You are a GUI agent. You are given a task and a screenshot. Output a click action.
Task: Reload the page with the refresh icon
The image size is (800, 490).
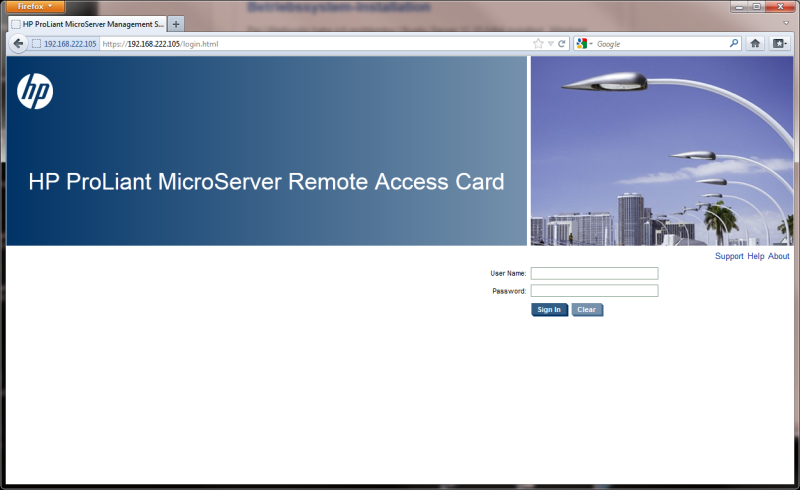[x=562, y=44]
